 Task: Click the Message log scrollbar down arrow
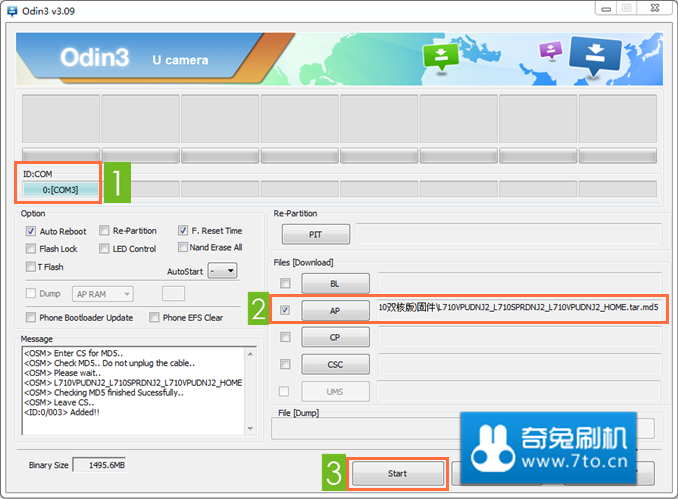[250, 429]
